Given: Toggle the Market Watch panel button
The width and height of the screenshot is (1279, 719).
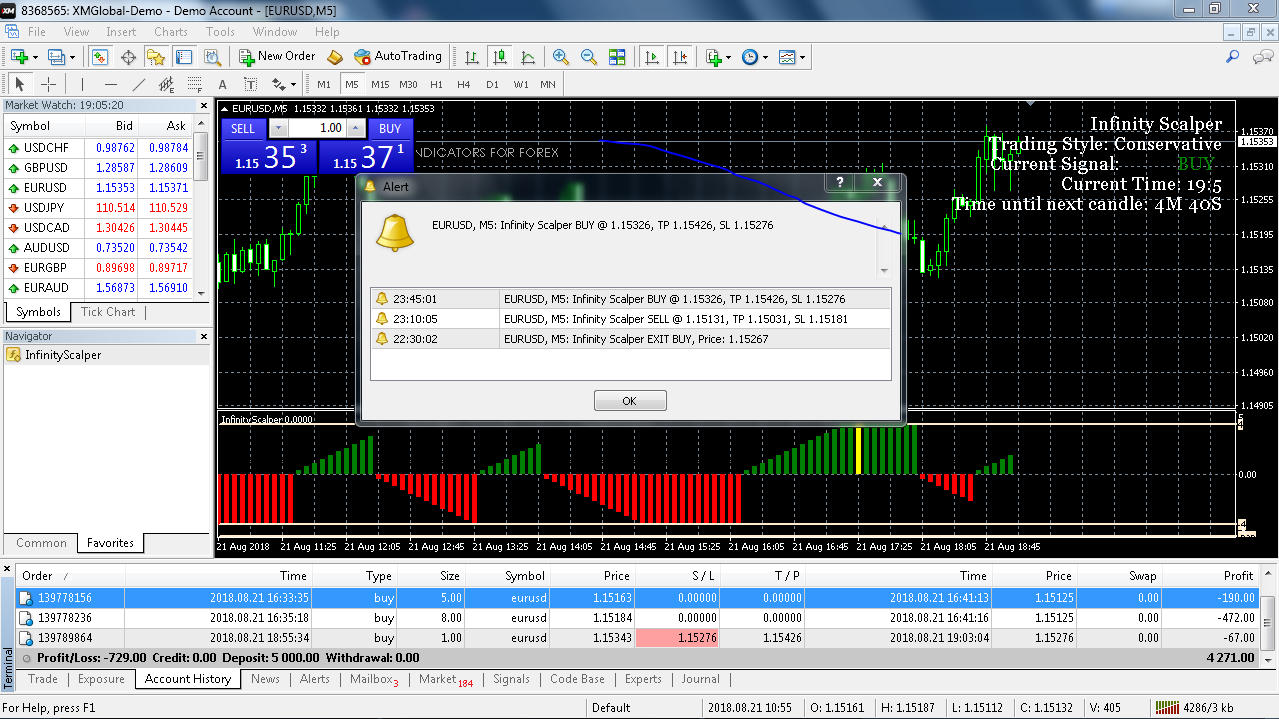Looking at the screenshot, I should [x=99, y=57].
